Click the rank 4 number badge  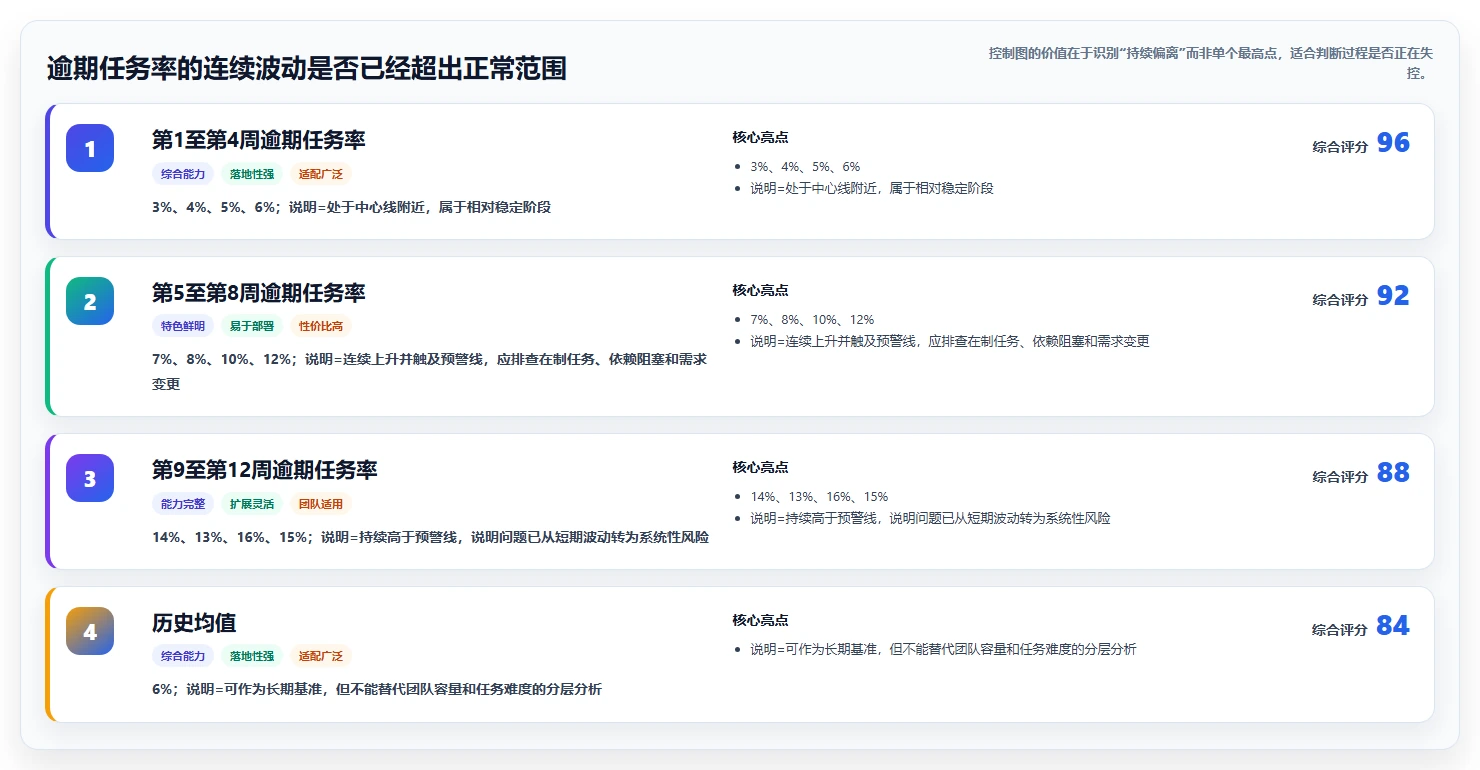point(90,631)
